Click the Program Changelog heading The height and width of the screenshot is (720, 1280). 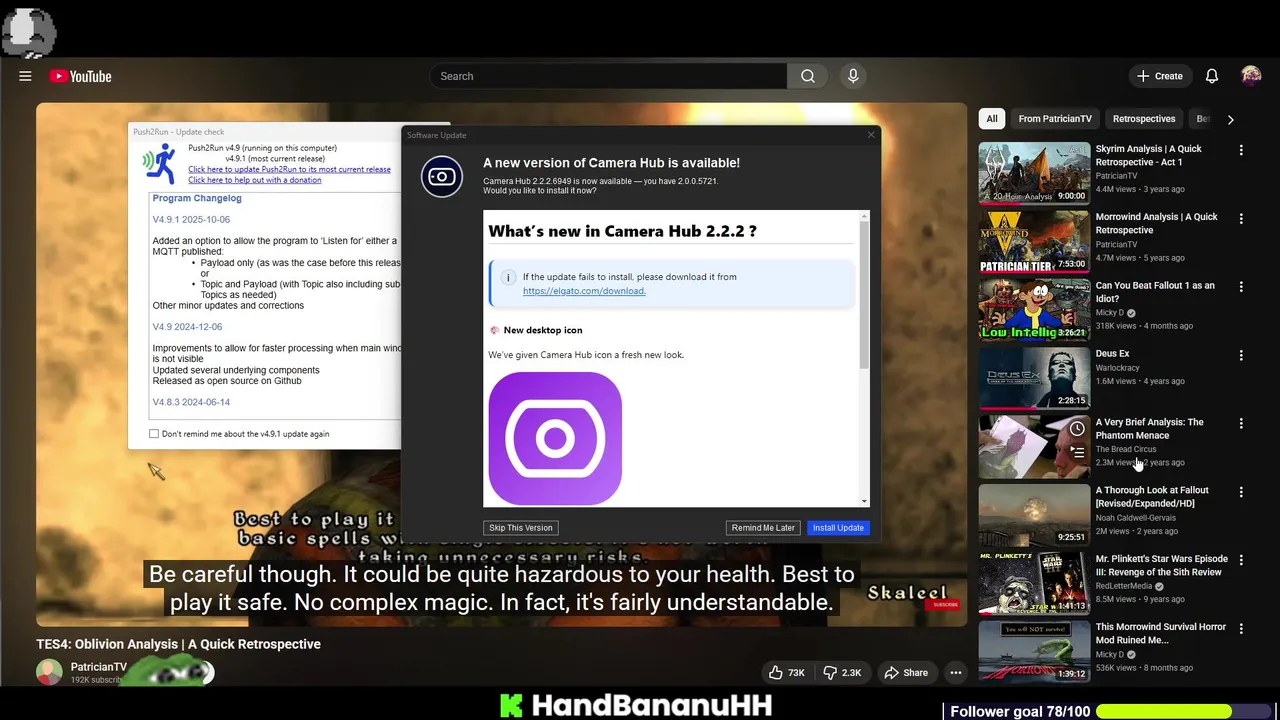tap(197, 198)
